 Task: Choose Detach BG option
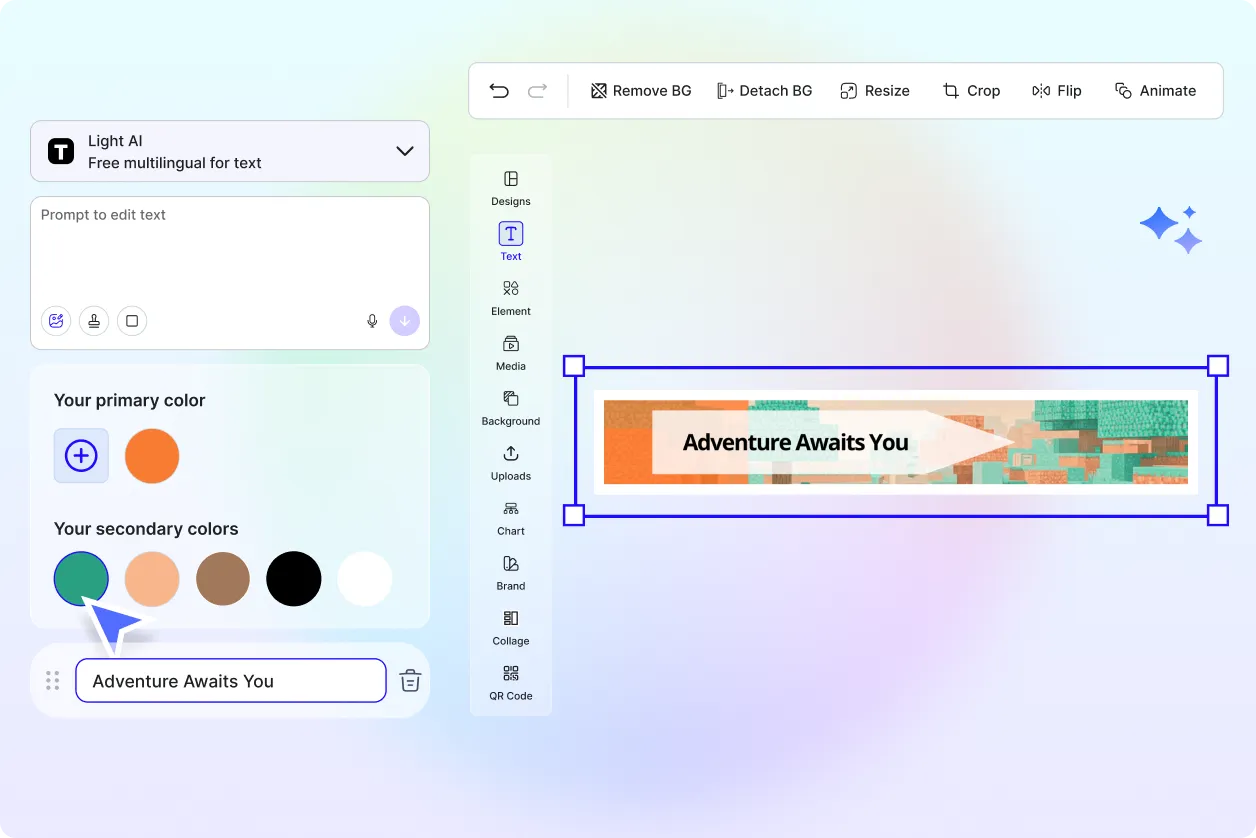coord(765,91)
